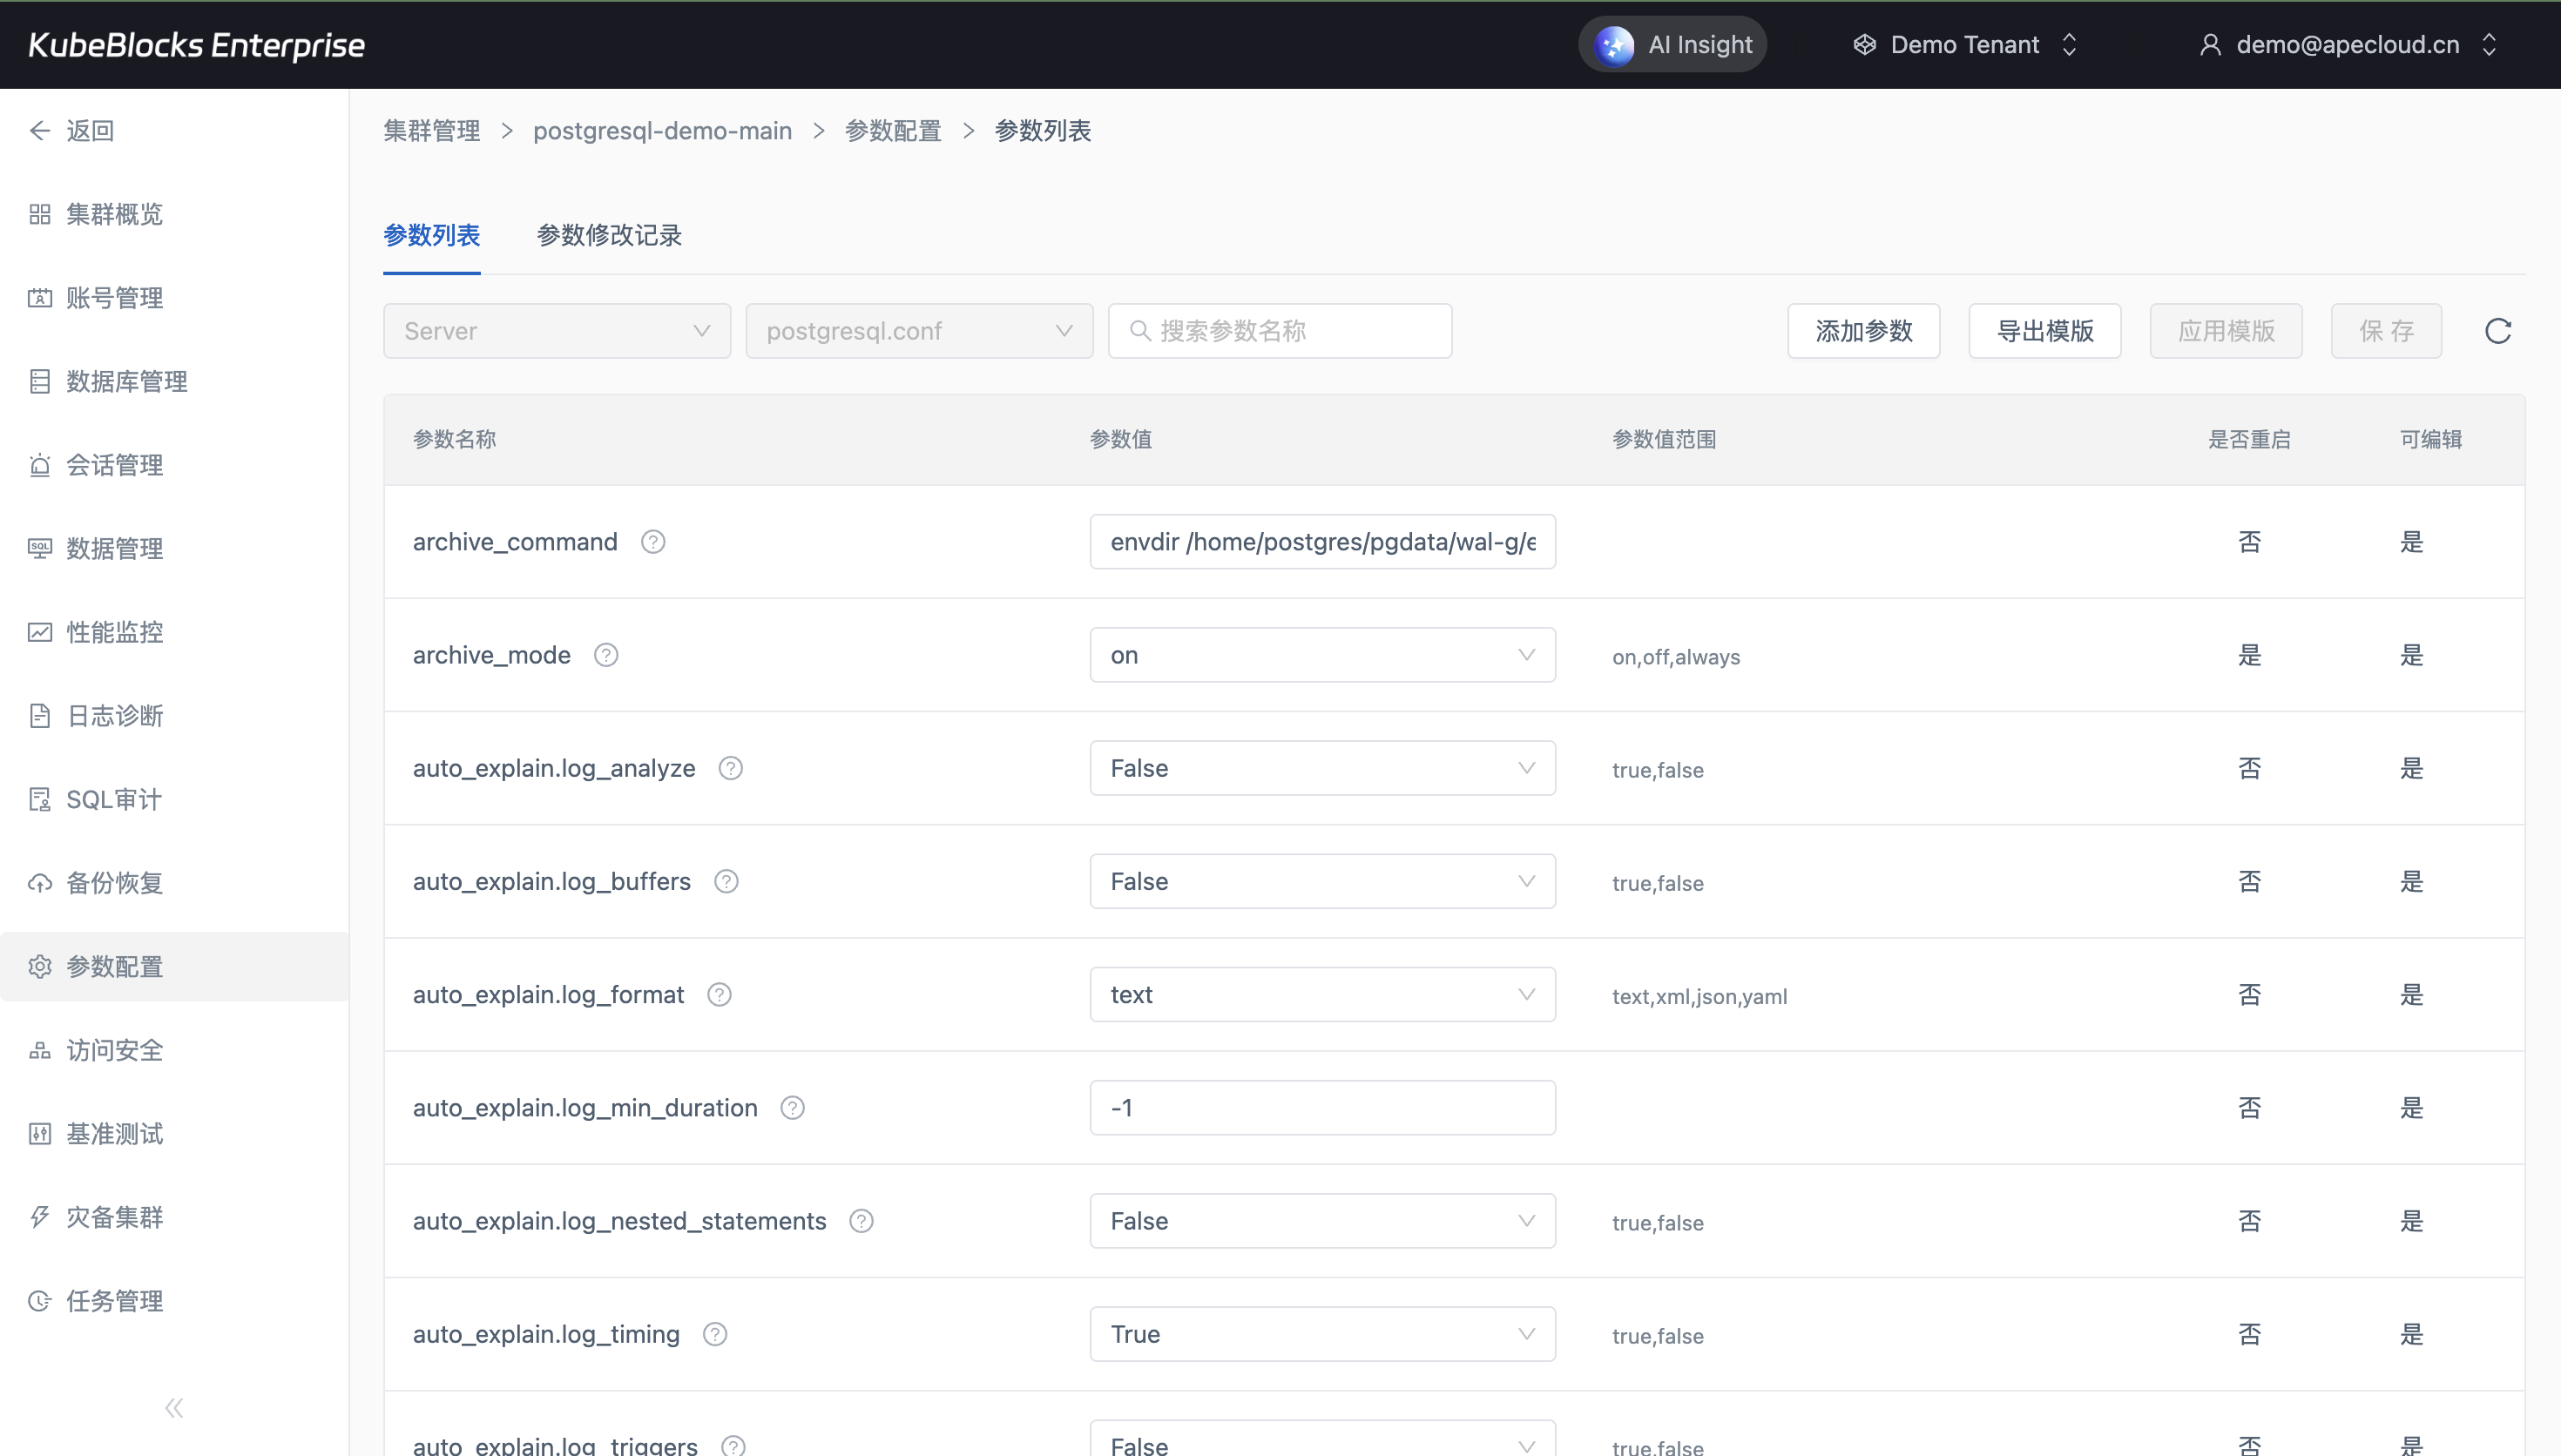Click the refresh icon beside the Save button
Image resolution: width=2561 pixels, height=1456 pixels.
click(2497, 331)
